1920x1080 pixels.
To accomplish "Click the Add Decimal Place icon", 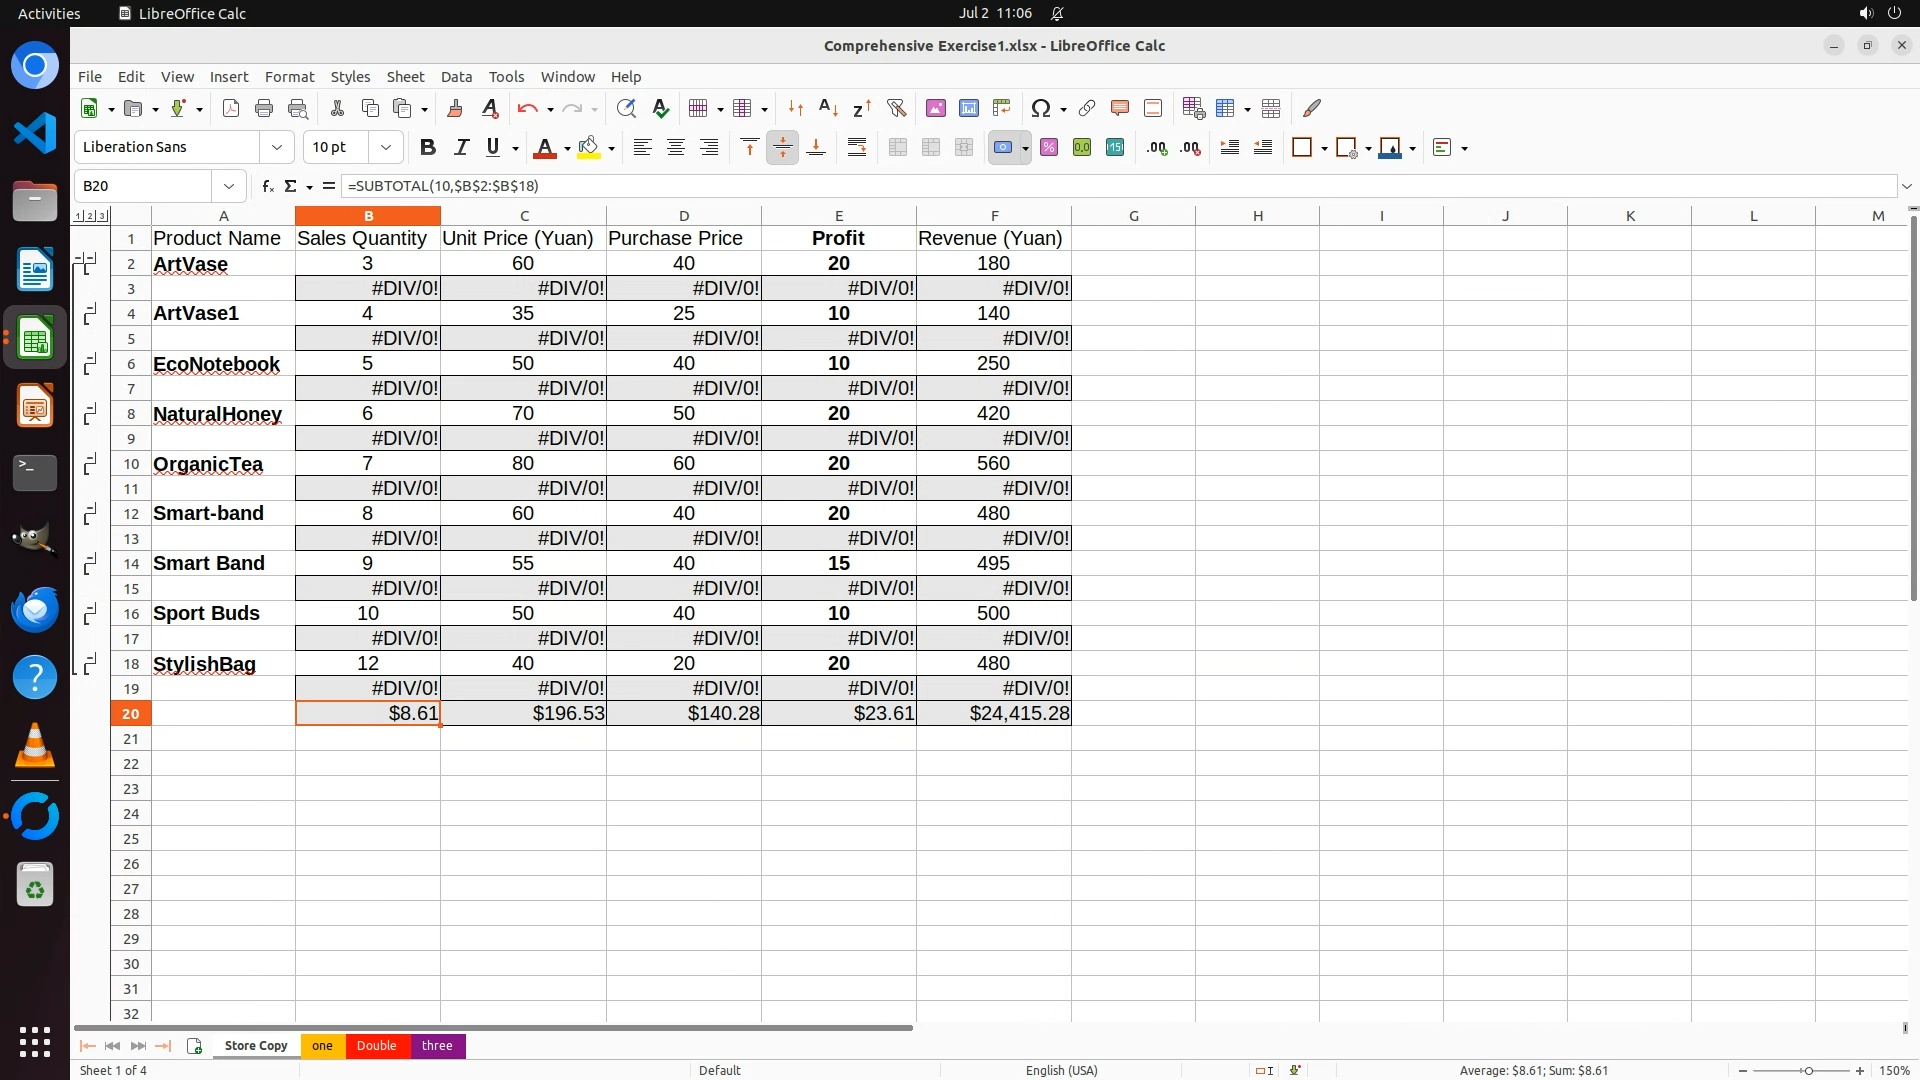I will pos(1157,147).
